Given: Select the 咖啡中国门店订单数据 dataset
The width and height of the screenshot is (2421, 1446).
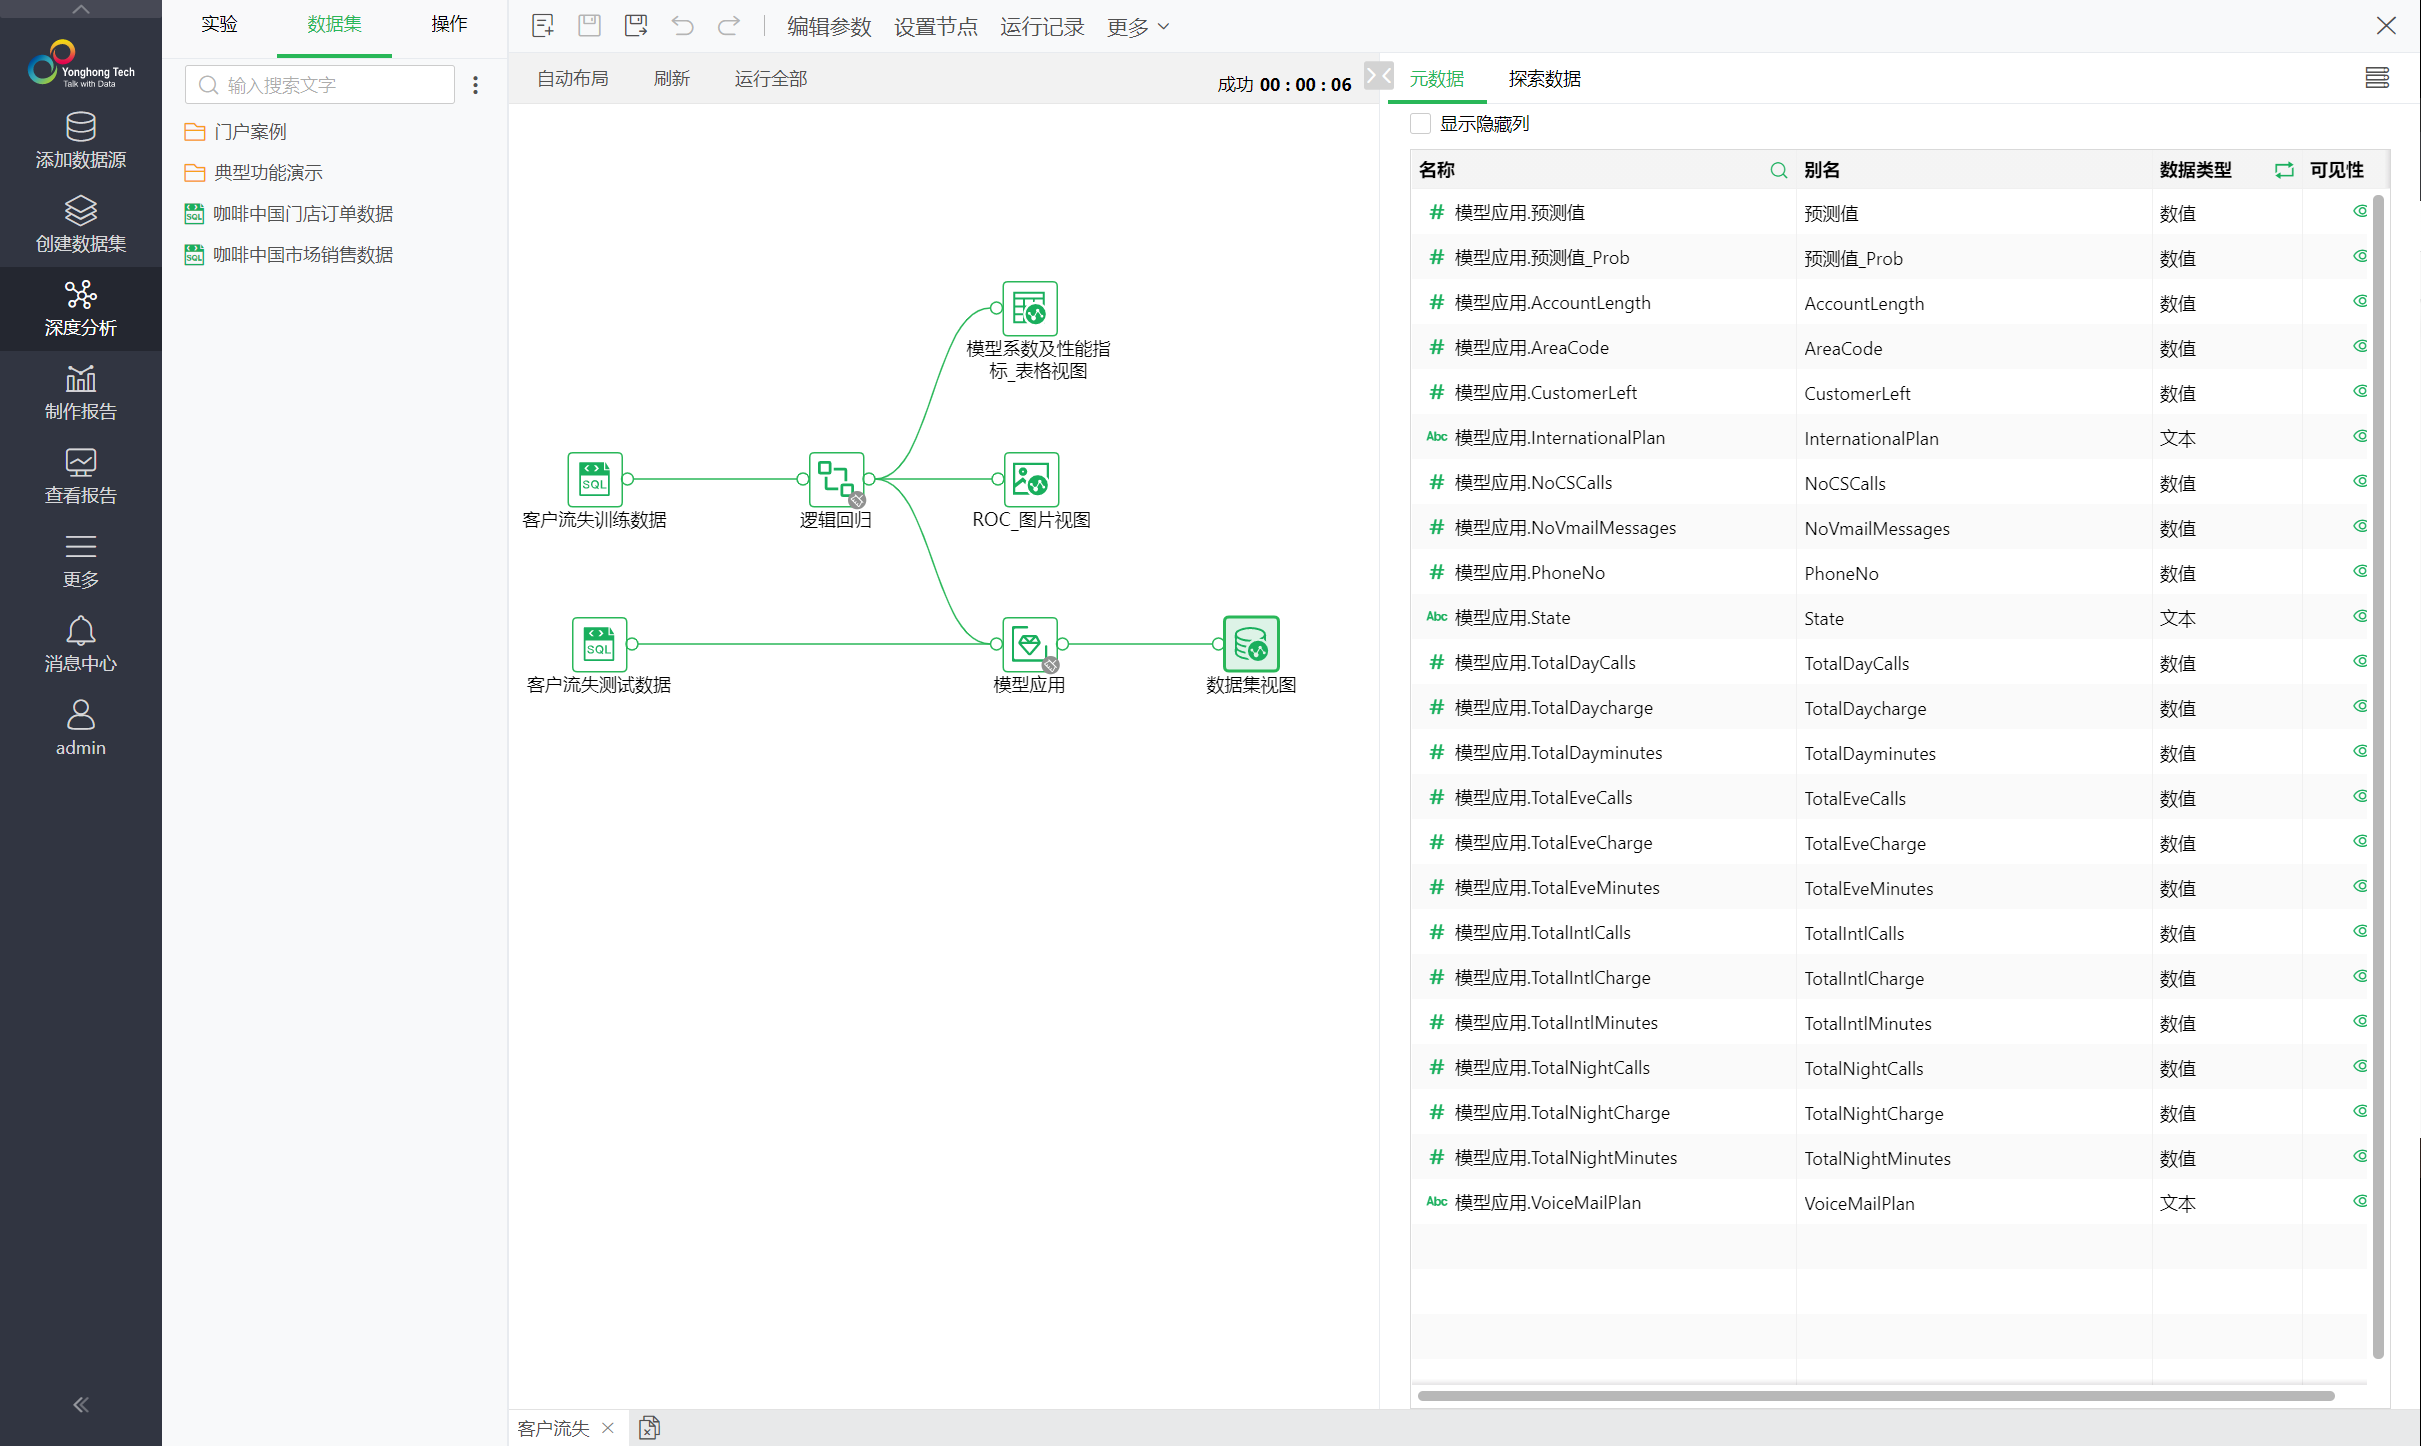Looking at the screenshot, I should (x=289, y=214).
